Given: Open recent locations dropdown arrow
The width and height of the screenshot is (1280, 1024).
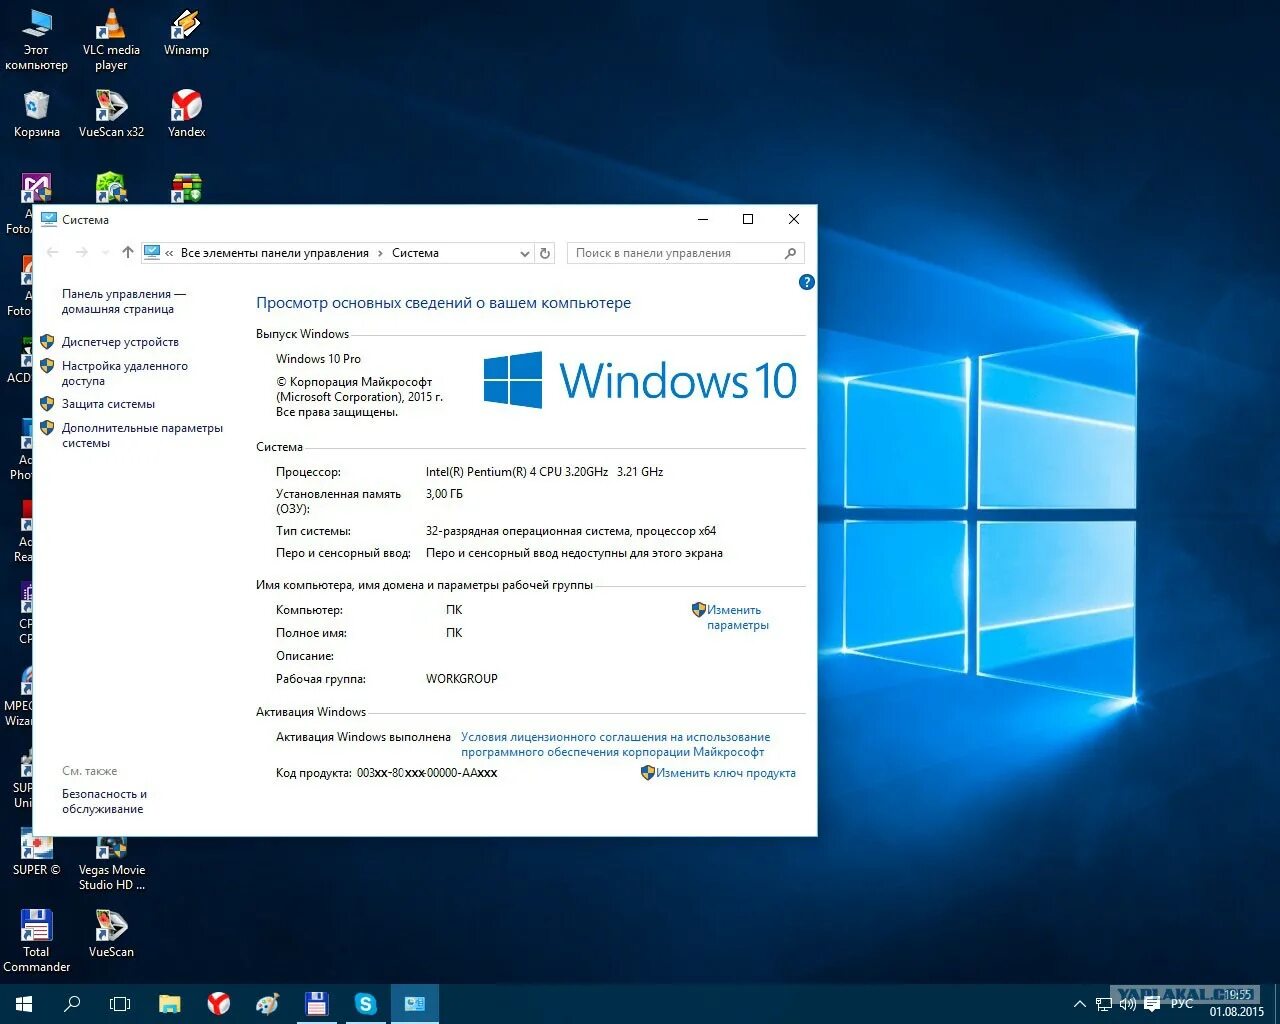Looking at the screenshot, I should click(105, 253).
